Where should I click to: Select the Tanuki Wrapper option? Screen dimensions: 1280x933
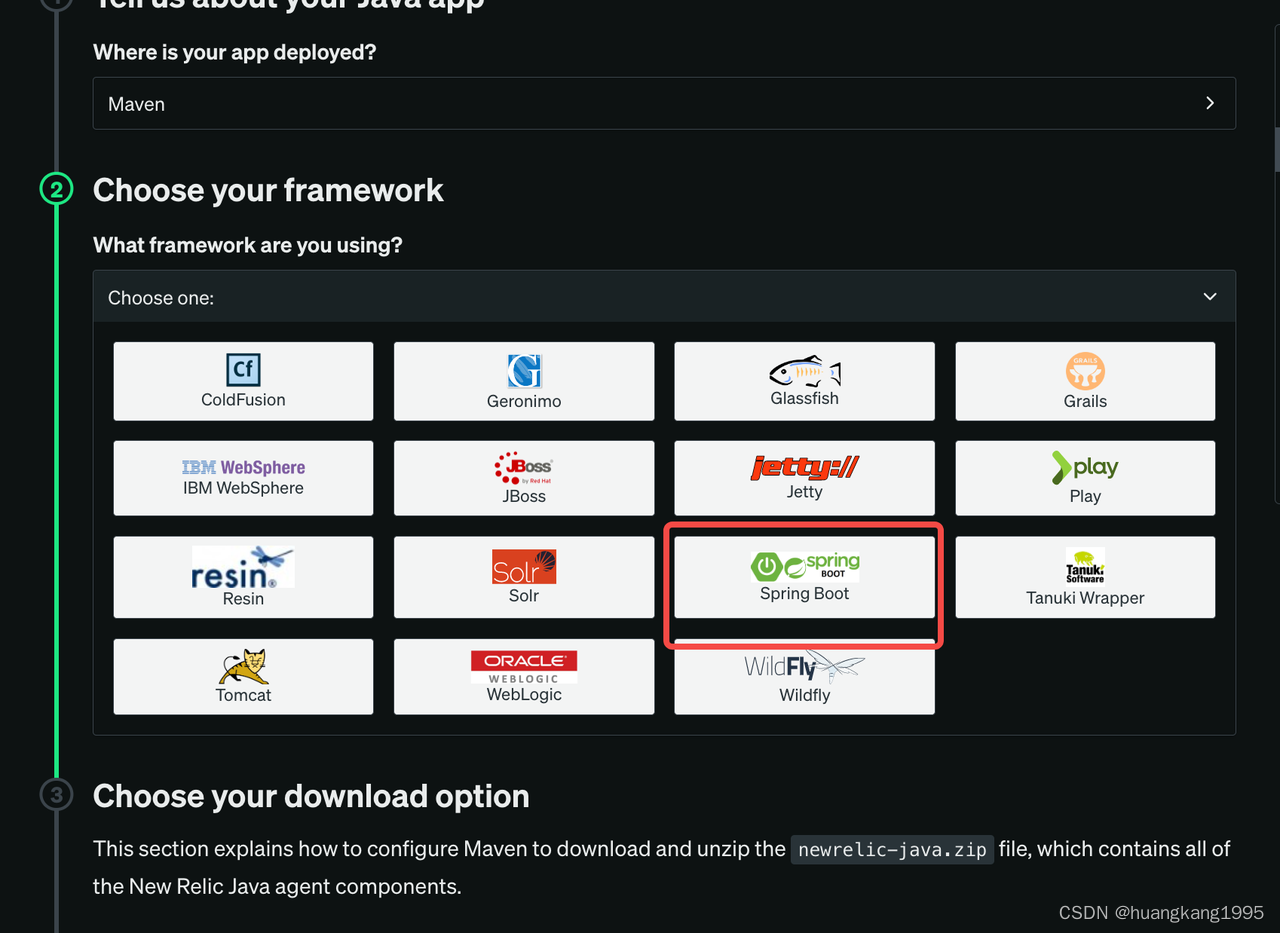1085,577
